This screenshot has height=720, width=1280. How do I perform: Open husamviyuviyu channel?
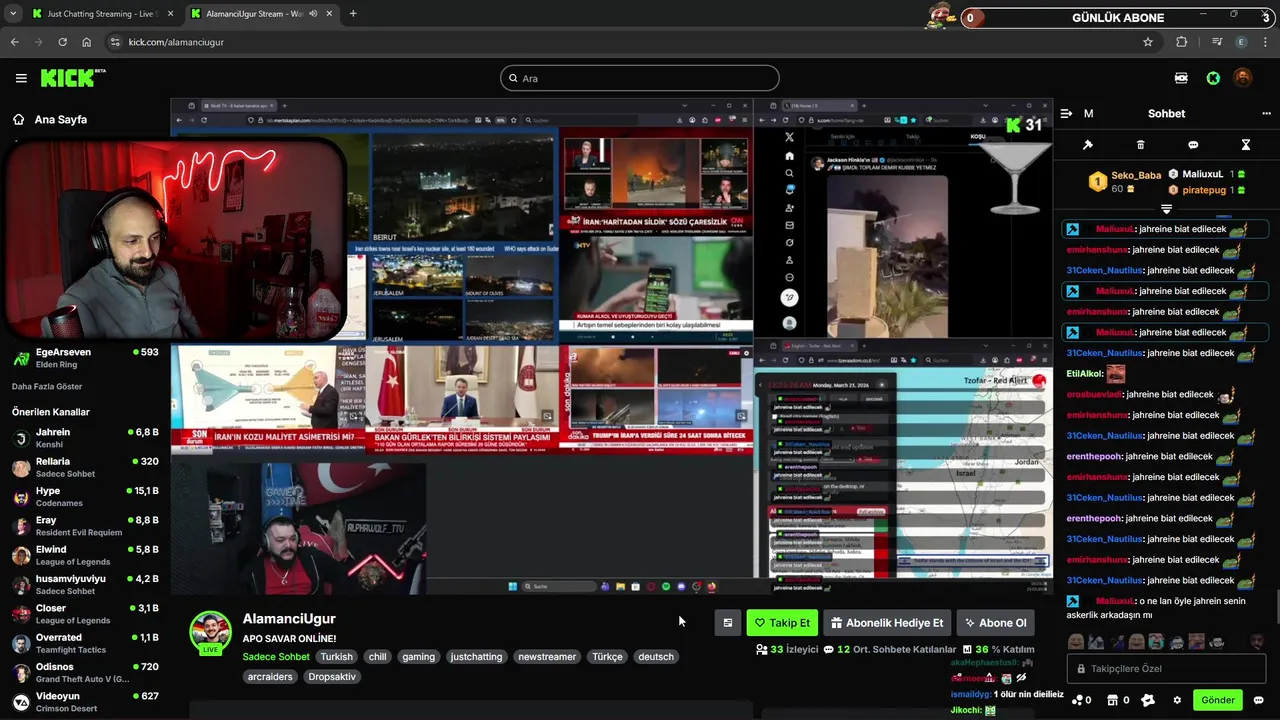click(x=85, y=584)
